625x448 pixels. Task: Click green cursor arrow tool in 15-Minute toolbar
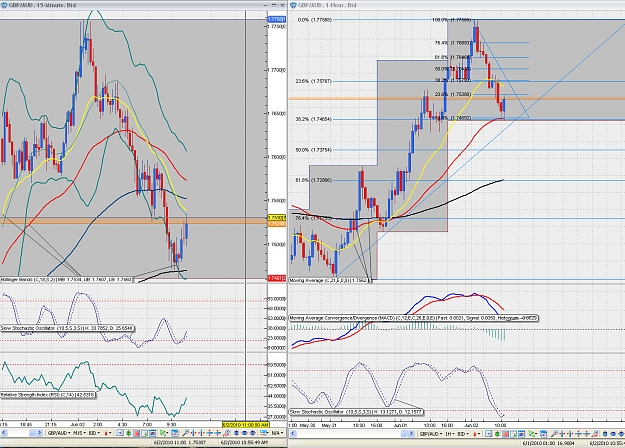162,433
